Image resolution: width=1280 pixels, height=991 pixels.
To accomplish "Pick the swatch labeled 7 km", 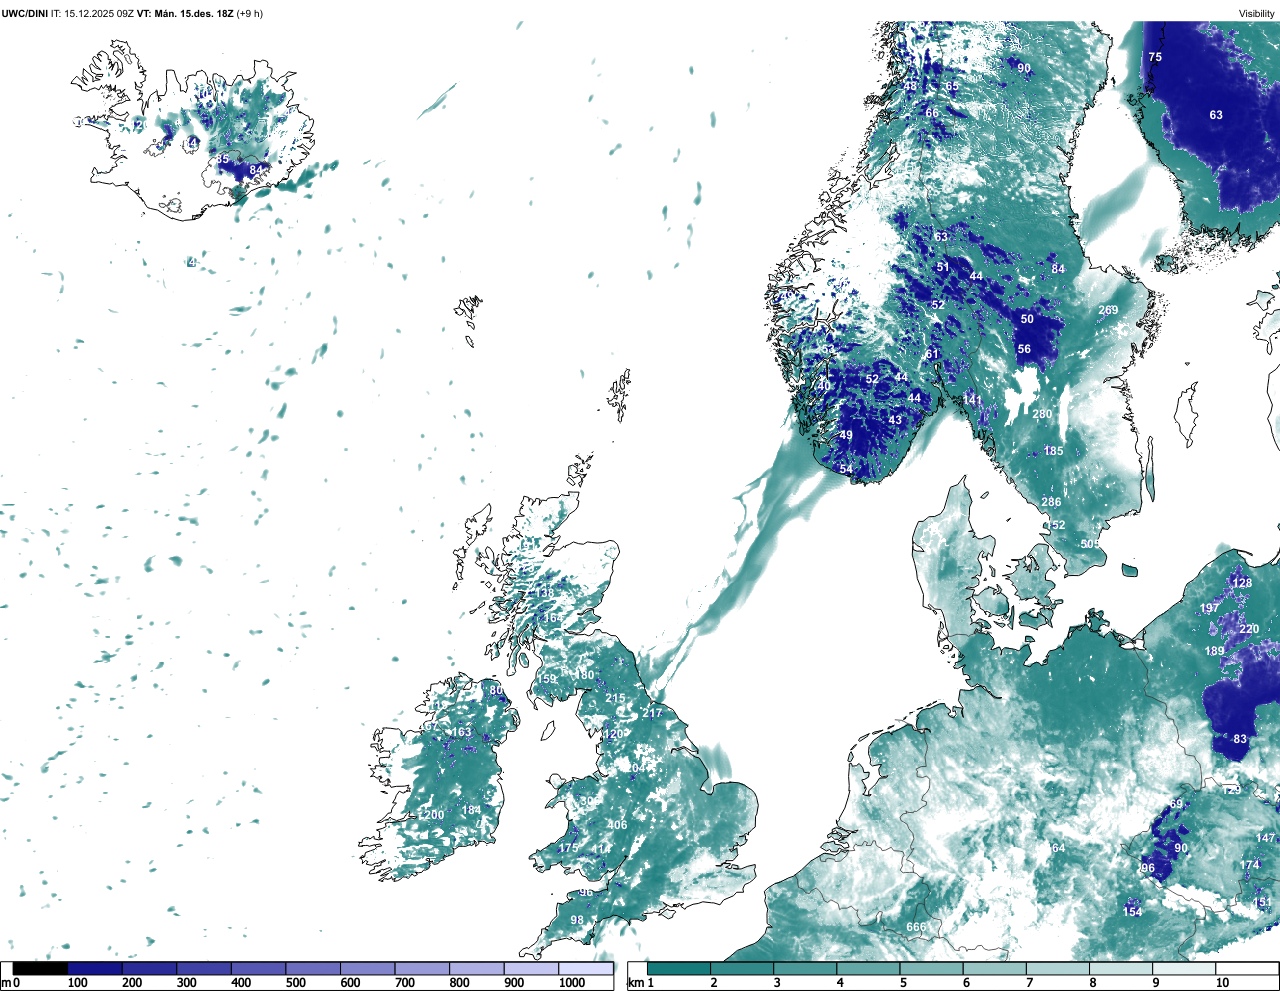I will [x=1058, y=969].
